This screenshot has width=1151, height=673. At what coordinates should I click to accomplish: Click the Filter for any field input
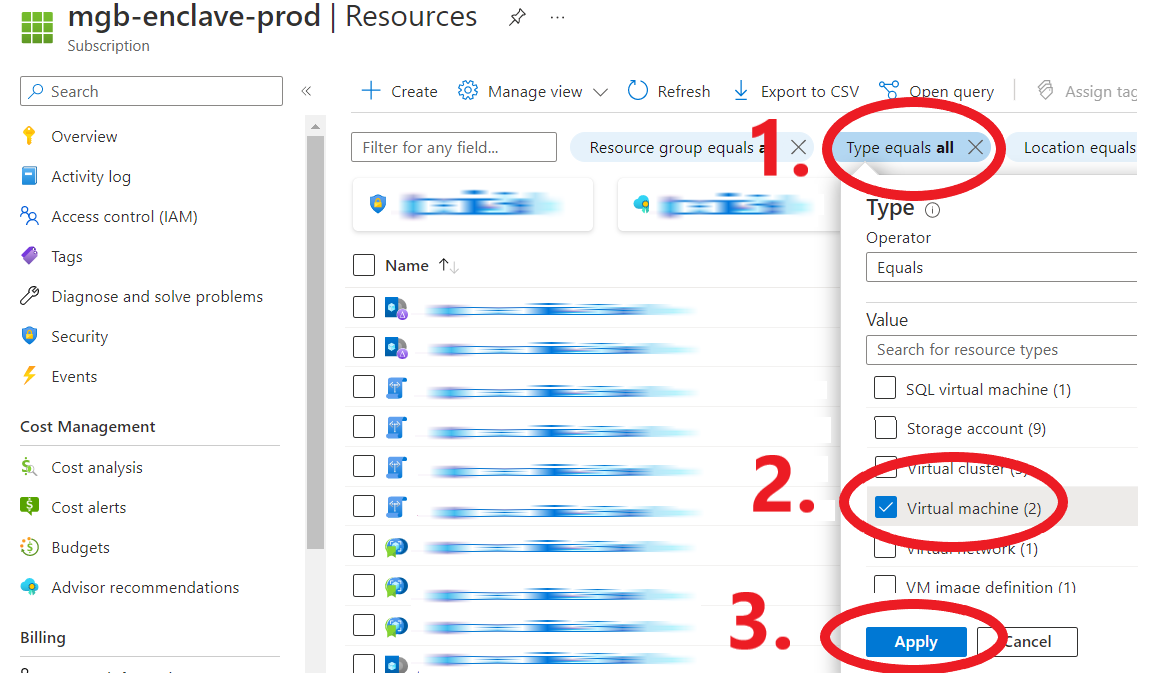click(x=454, y=147)
